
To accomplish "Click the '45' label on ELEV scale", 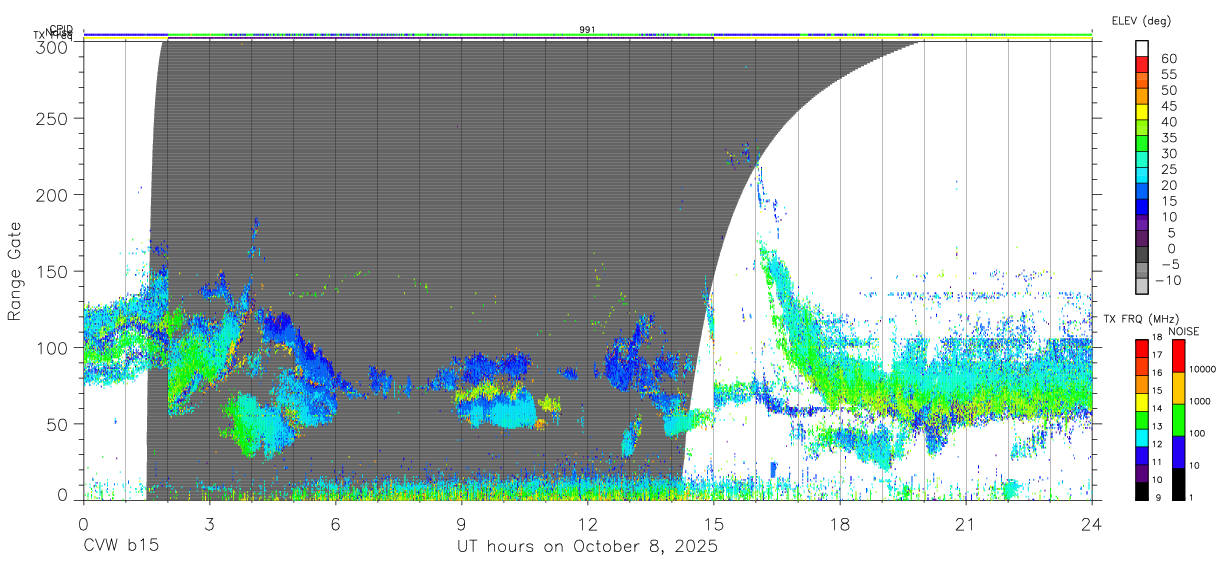I will click(1168, 106).
